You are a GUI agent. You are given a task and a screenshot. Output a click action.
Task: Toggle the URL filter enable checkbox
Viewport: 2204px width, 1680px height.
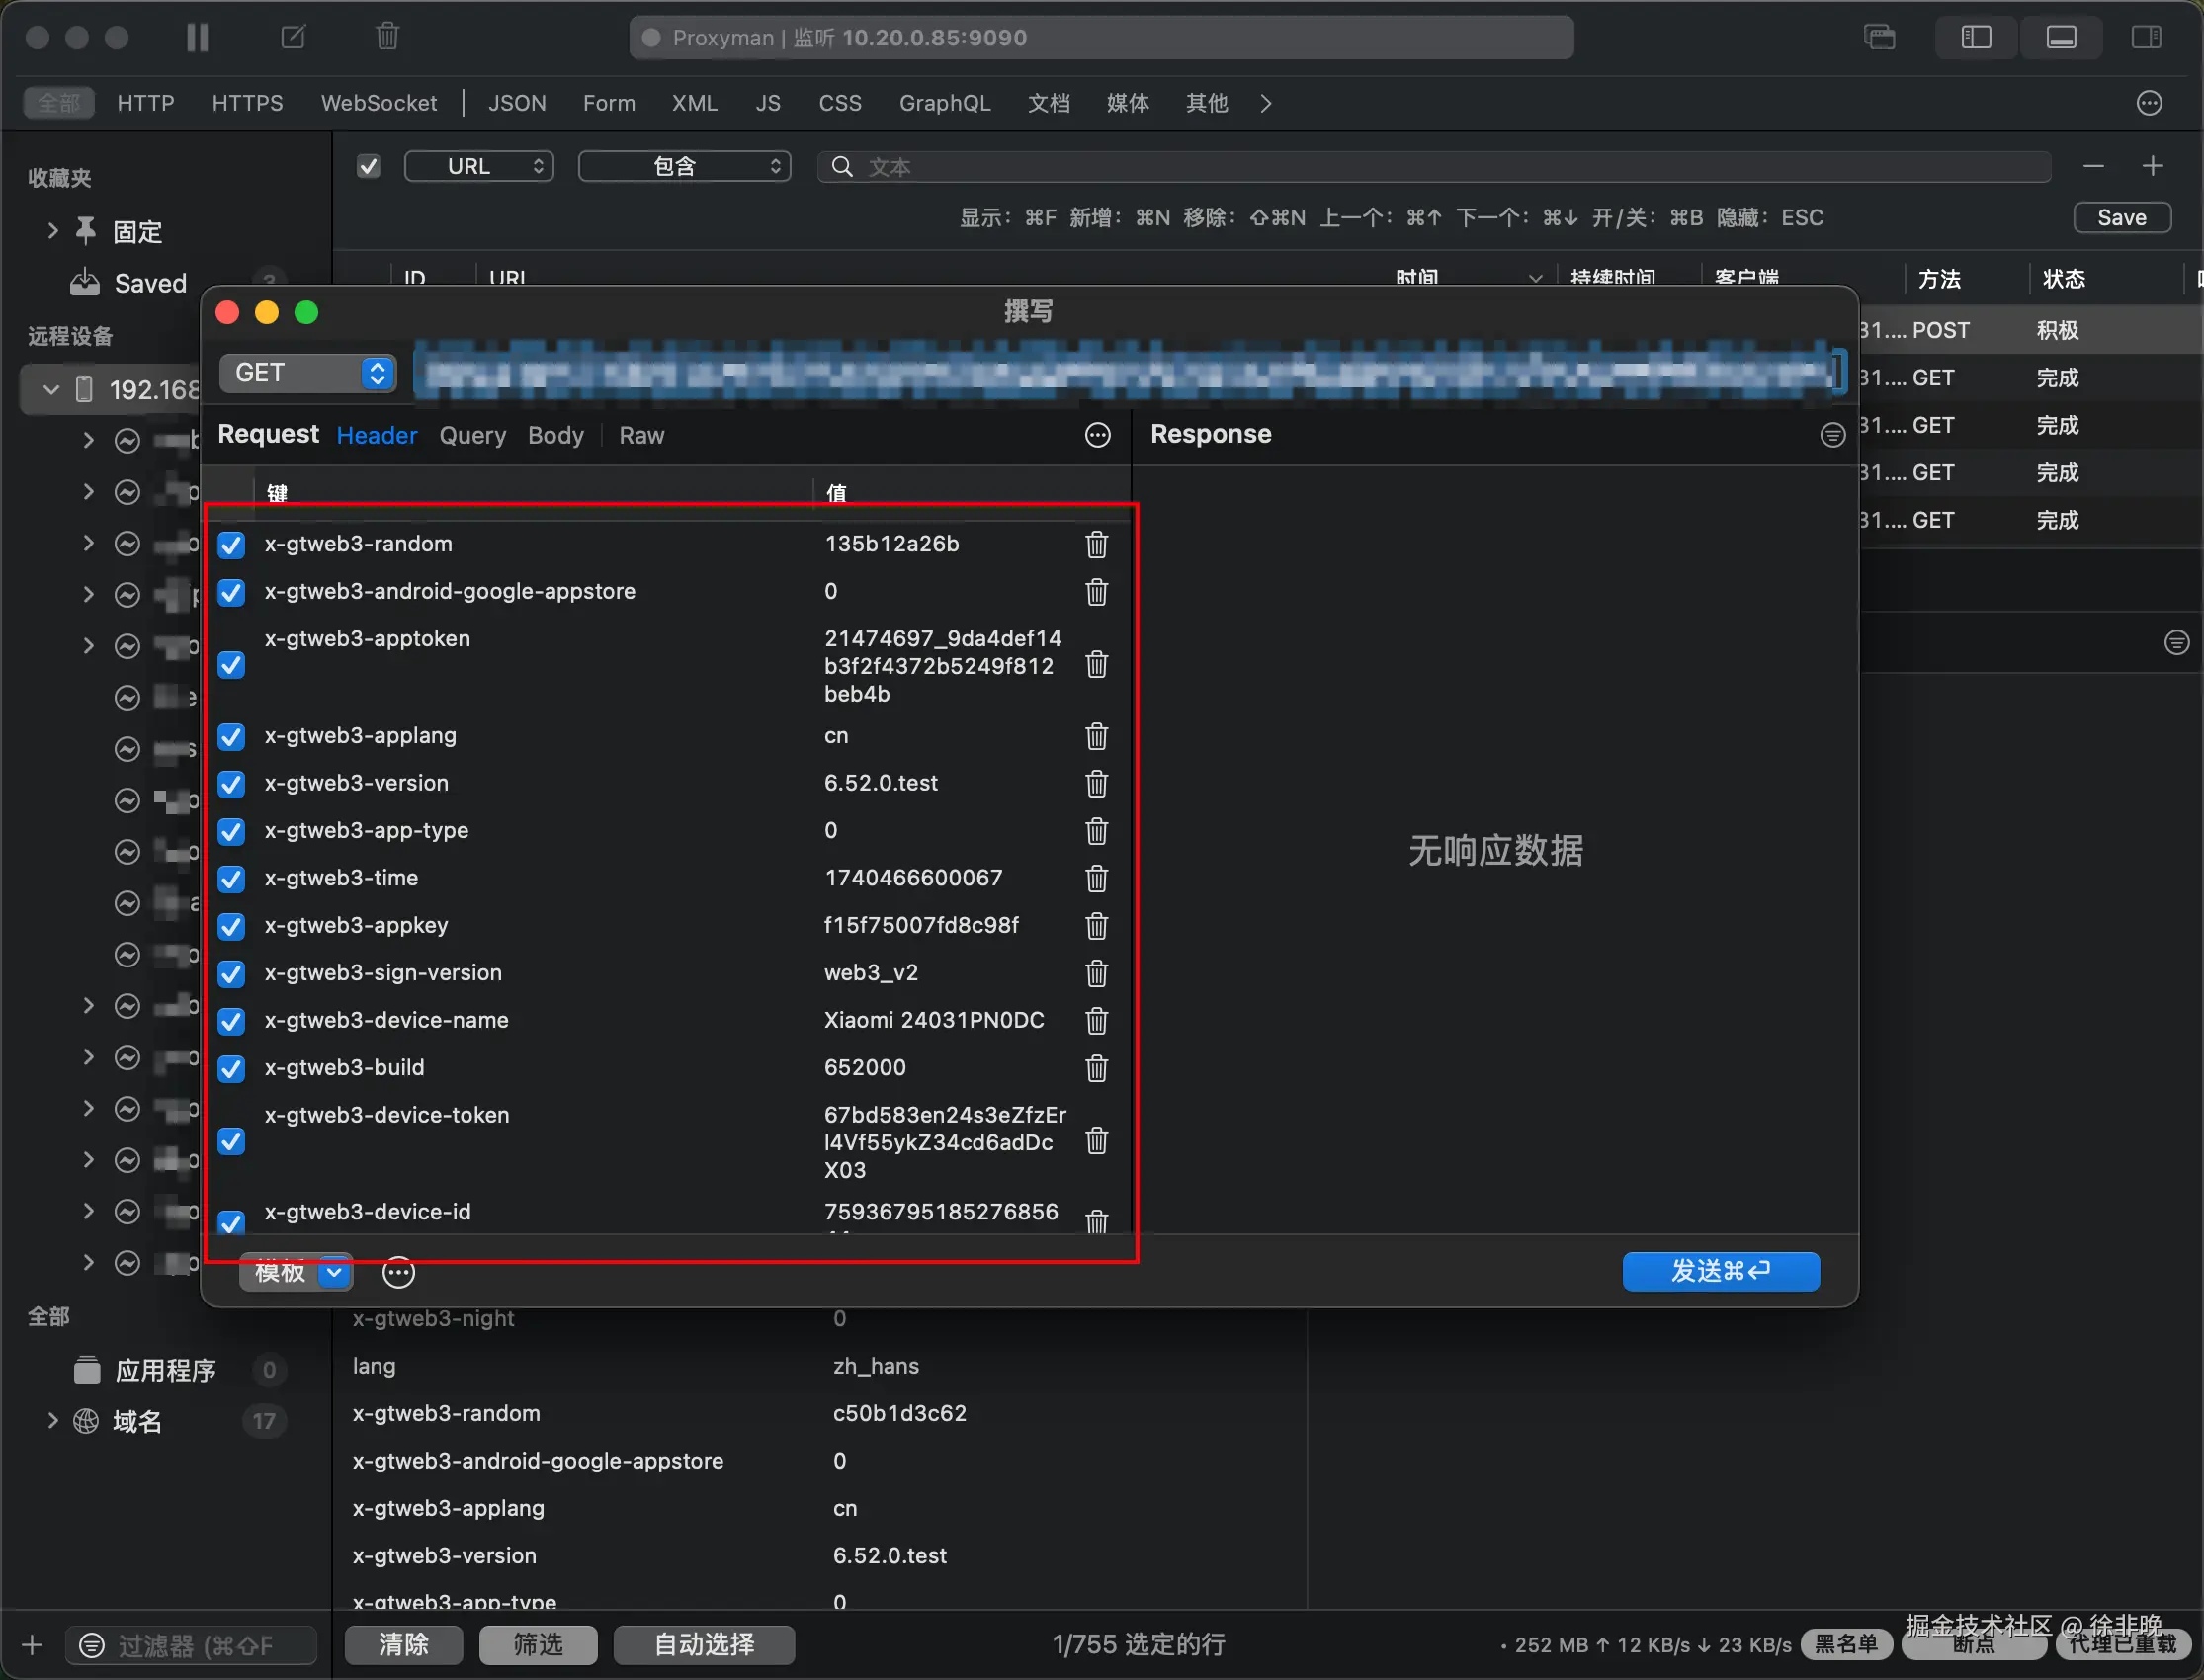pyautogui.click(x=368, y=166)
